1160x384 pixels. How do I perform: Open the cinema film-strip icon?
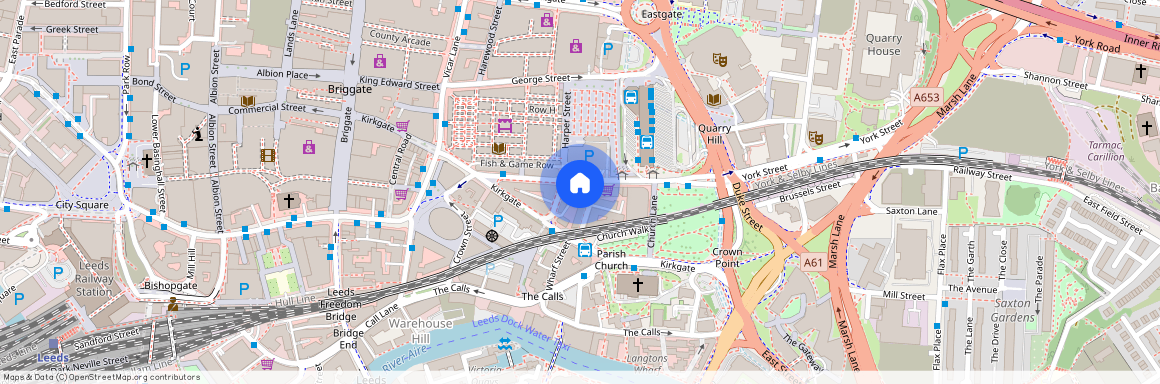pos(267,155)
